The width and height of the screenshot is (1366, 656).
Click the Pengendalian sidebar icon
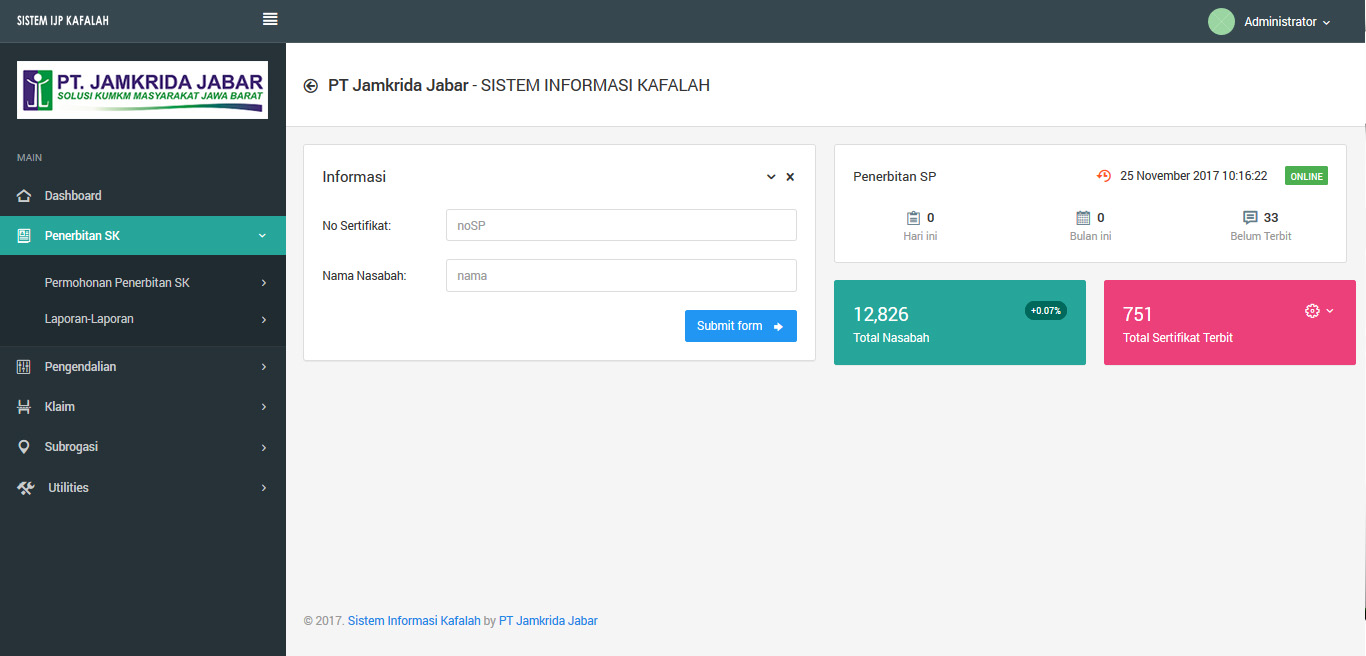point(25,367)
